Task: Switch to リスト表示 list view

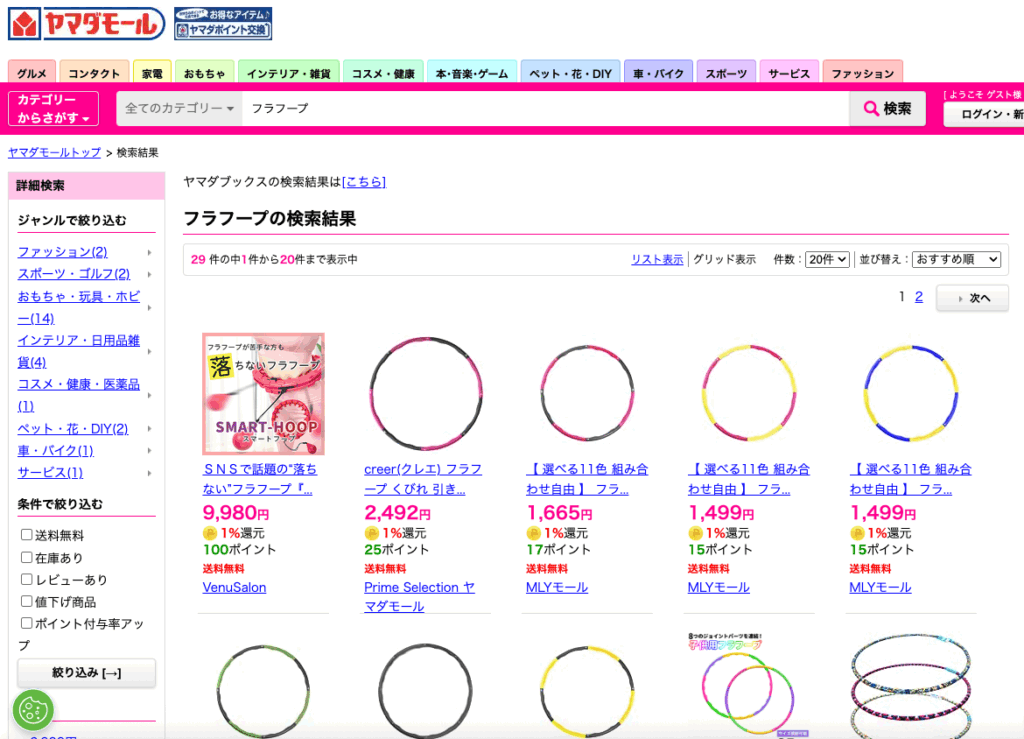Action: (657, 259)
